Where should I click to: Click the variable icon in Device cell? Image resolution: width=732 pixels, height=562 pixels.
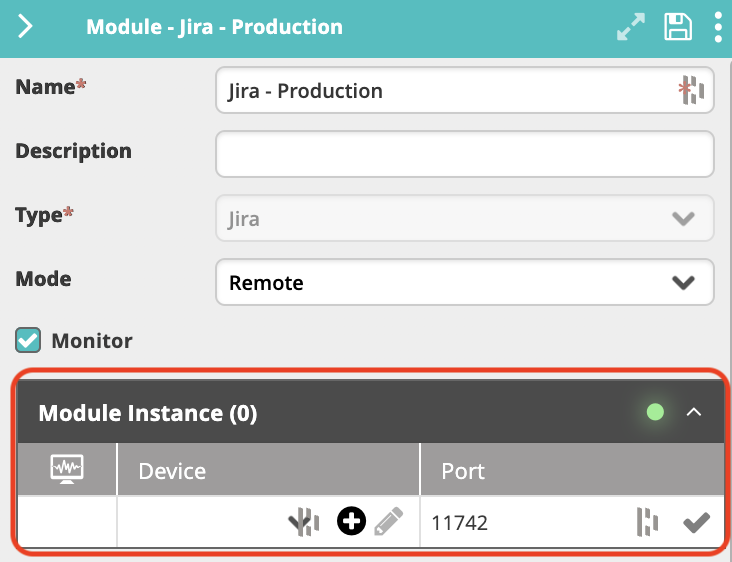pos(304,521)
